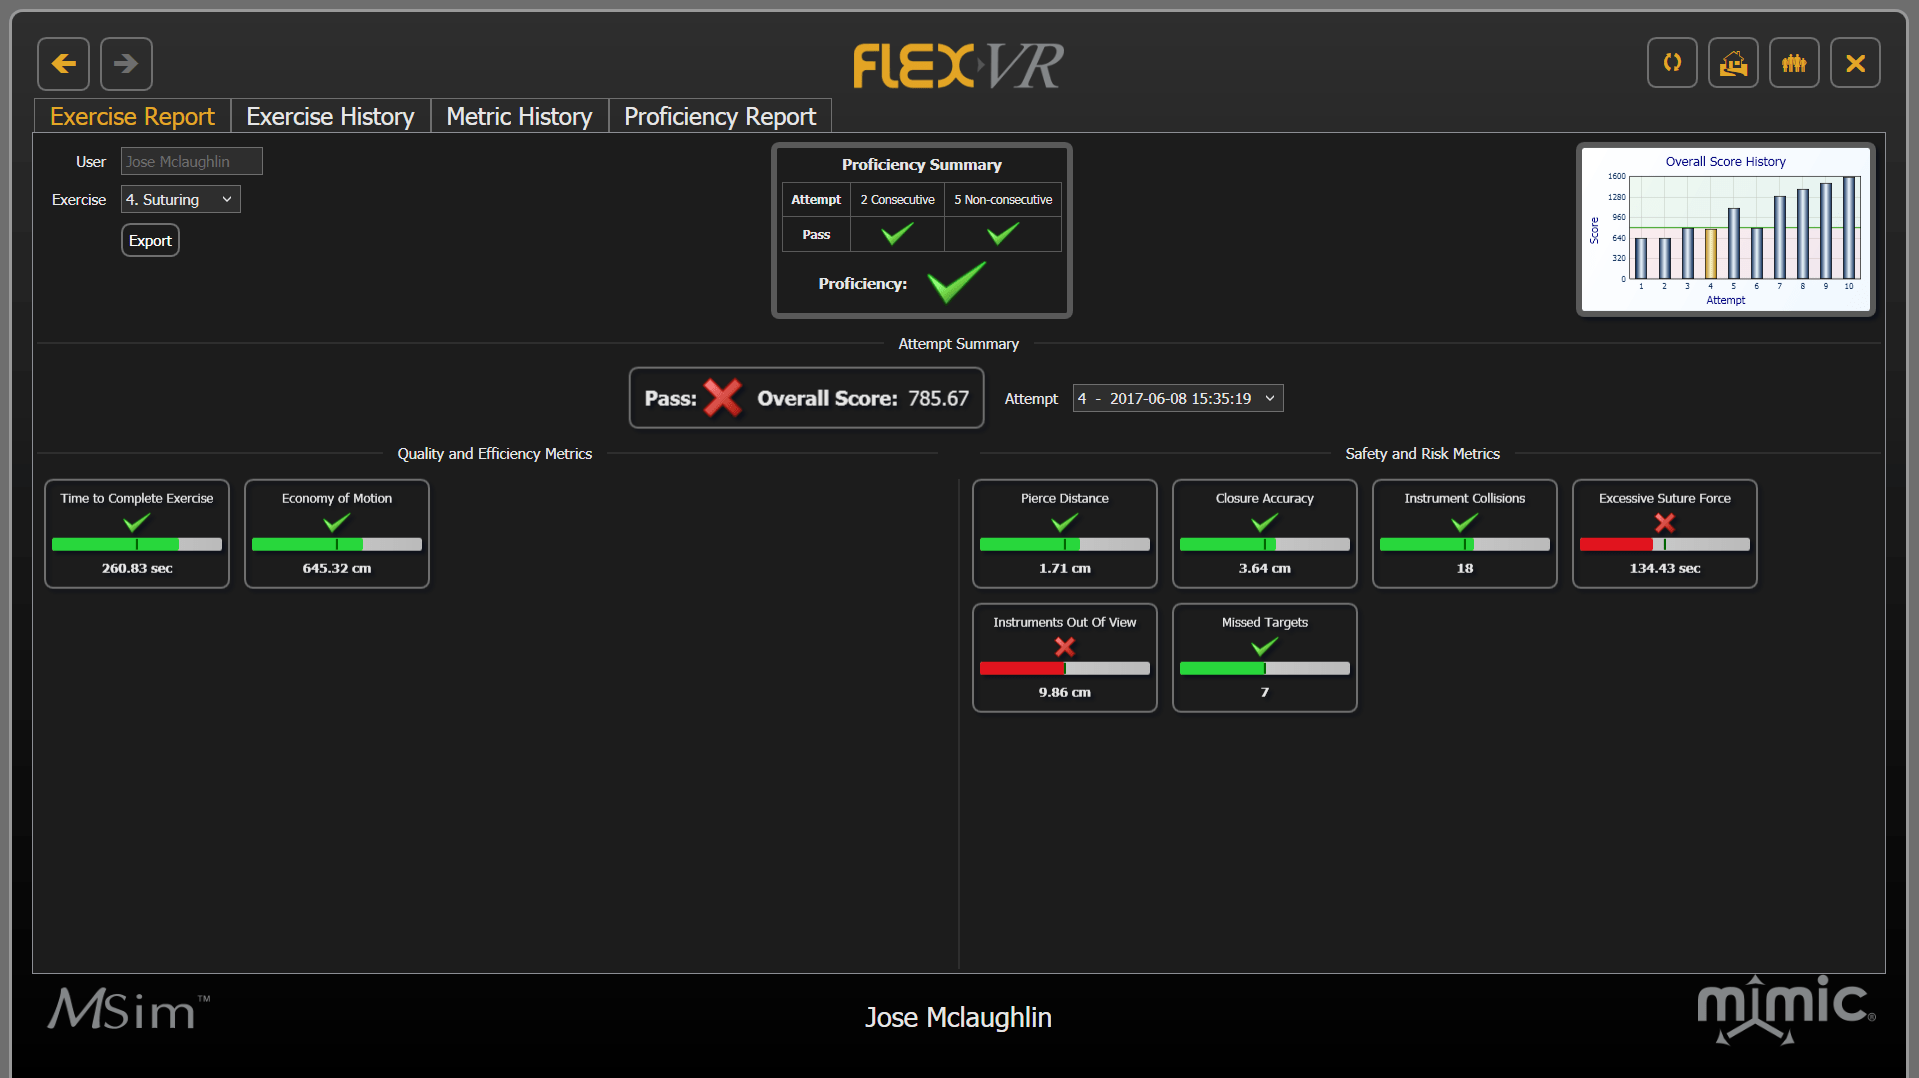The width and height of the screenshot is (1919, 1078).
Task: Click the highlighted attempt 4 bar in chart
Action: coord(1710,254)
